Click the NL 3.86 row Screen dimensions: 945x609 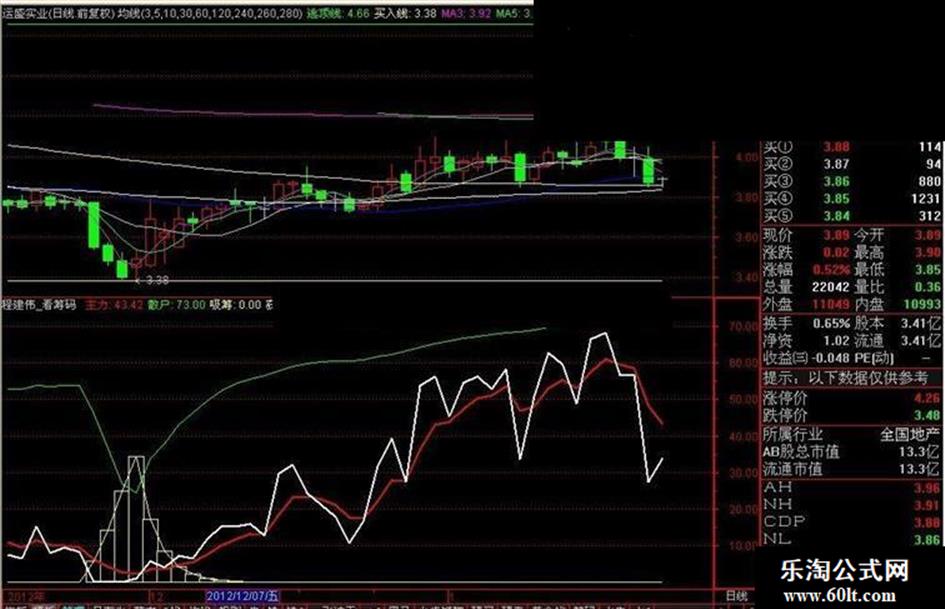click(x=852, y=539)
